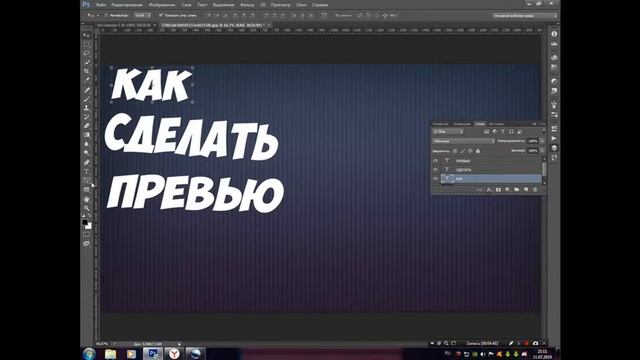Open auto-select Layer/Group dropdown
The width and height of the screenshot is (640, 360).
point(142,15)
